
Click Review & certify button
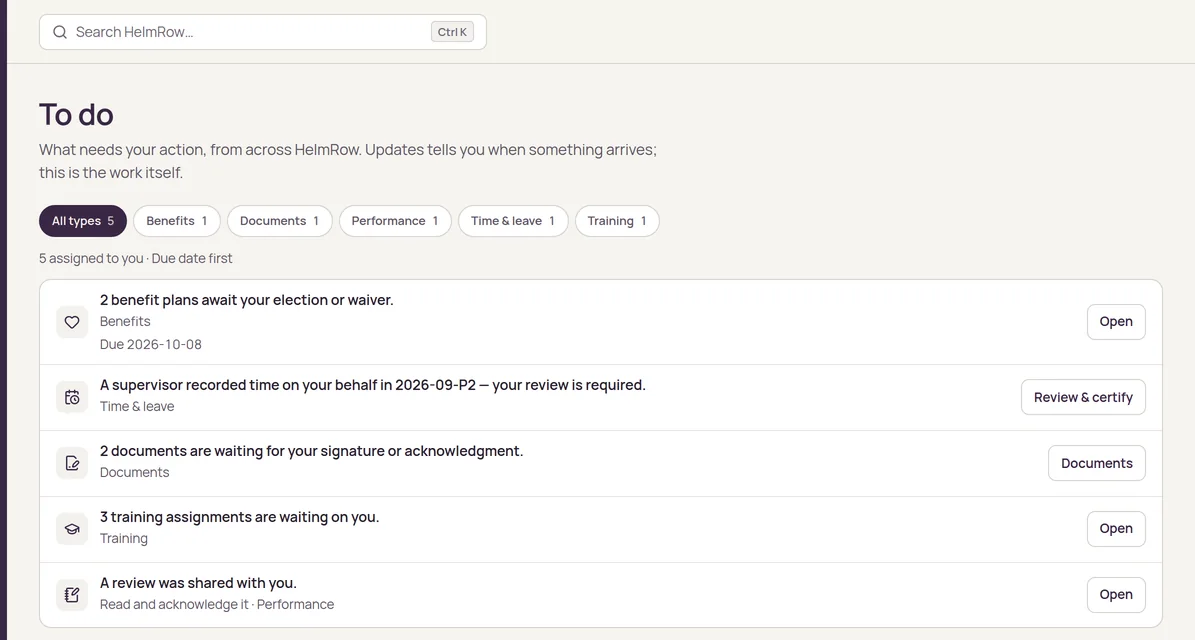1083,397
